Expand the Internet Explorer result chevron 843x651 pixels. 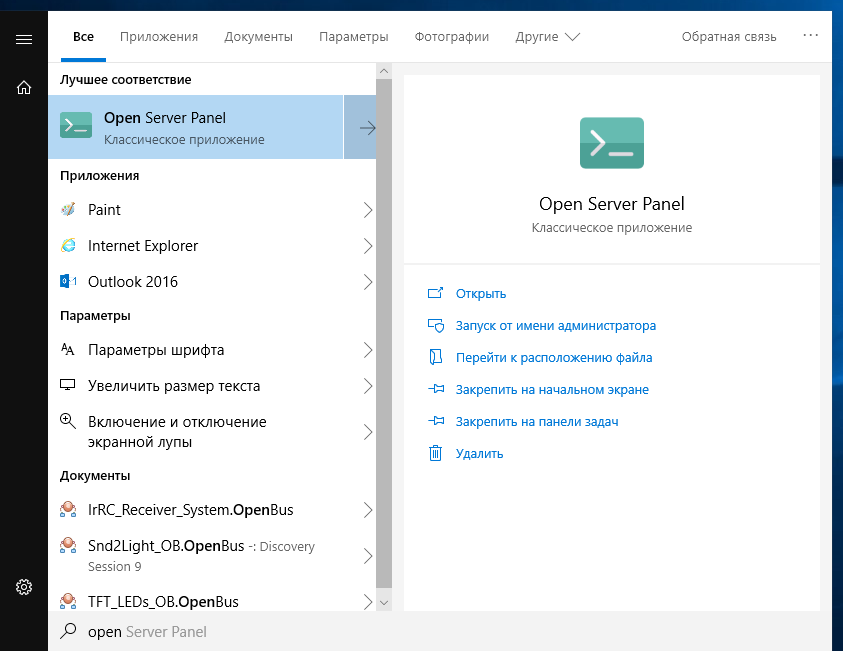click(368, 246)
